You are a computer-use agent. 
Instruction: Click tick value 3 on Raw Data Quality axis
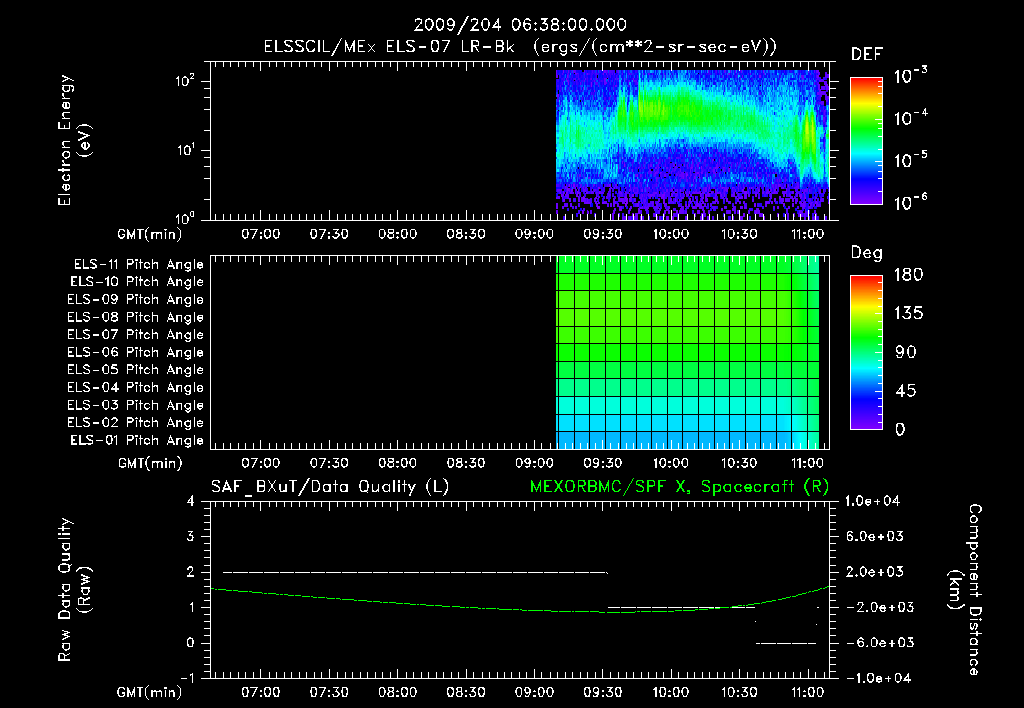pyautogui.click(x=191, y=536)
